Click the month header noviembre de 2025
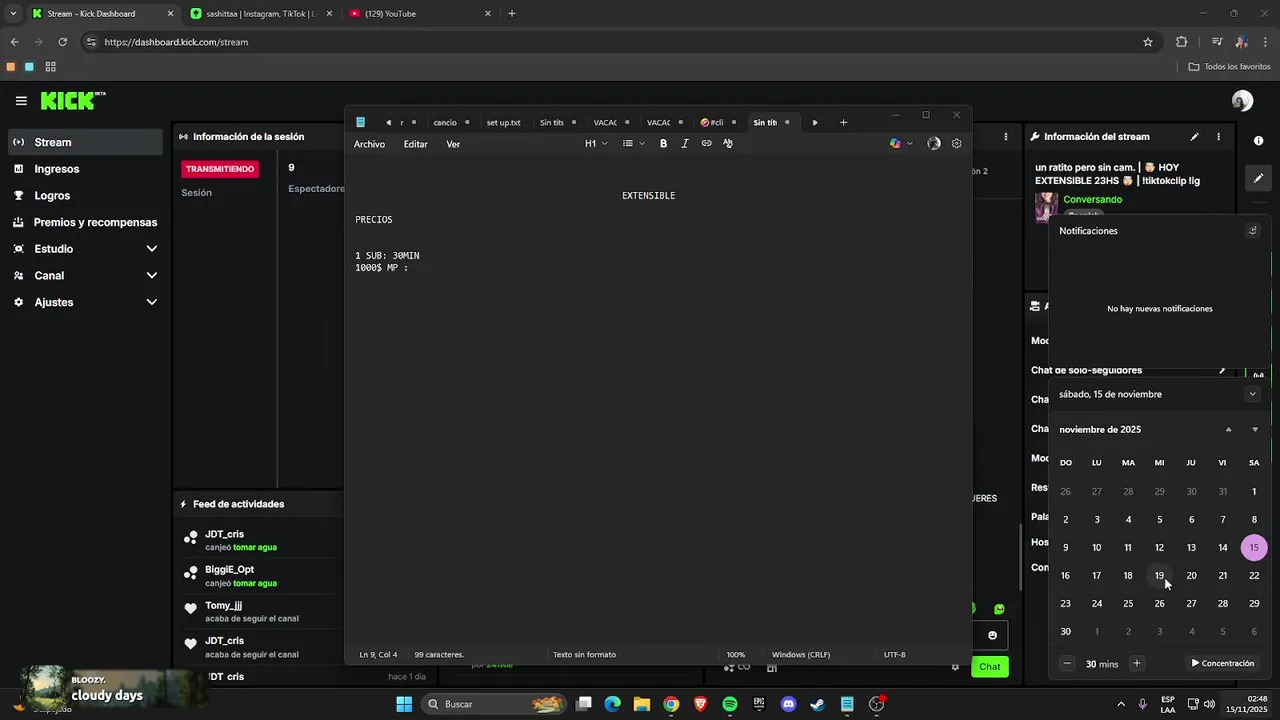 coord(1100,430)
